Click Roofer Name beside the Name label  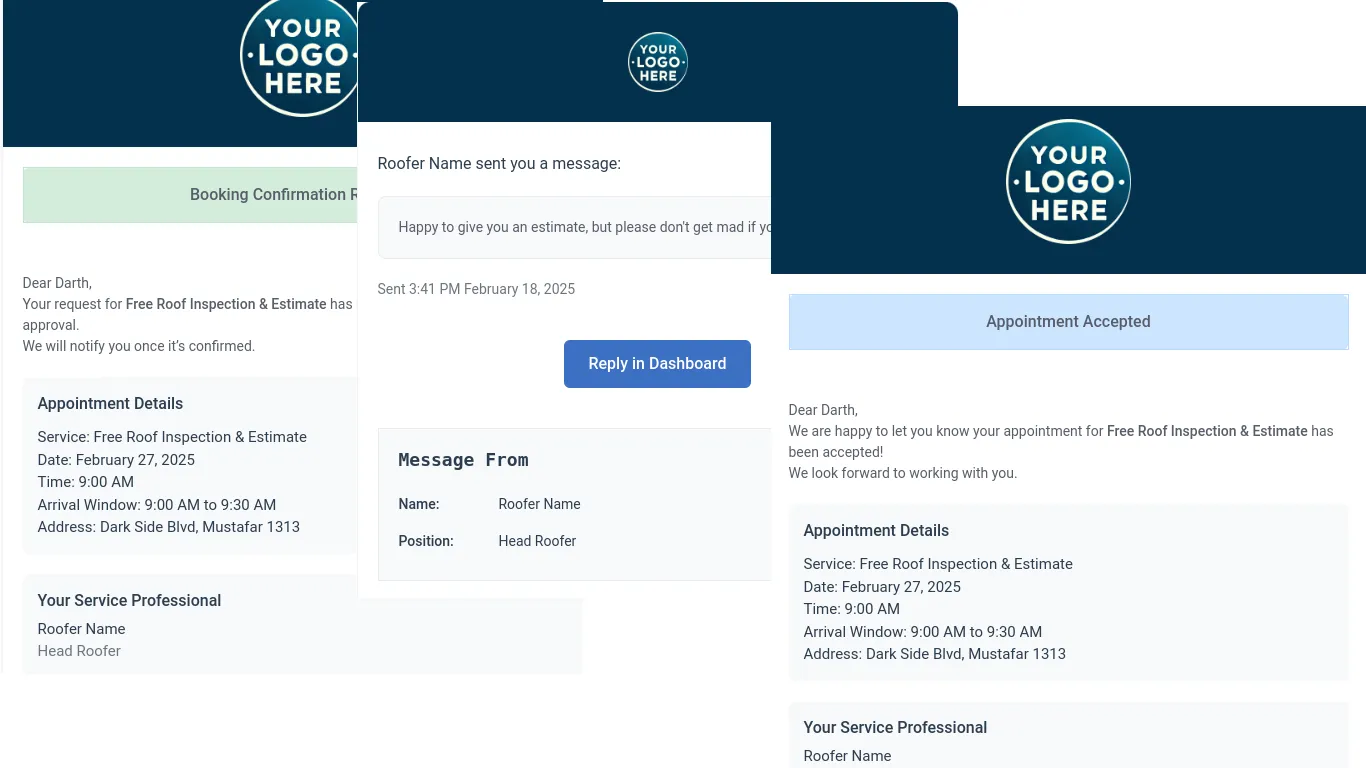tap(539, 504)
